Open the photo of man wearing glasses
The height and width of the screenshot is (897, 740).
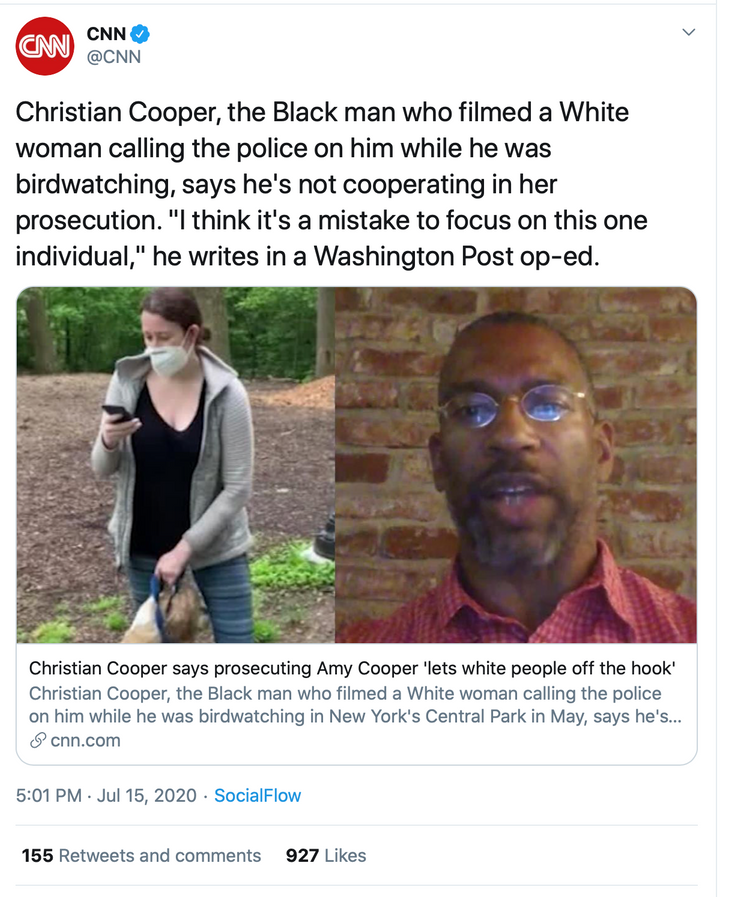pos(516,465)
